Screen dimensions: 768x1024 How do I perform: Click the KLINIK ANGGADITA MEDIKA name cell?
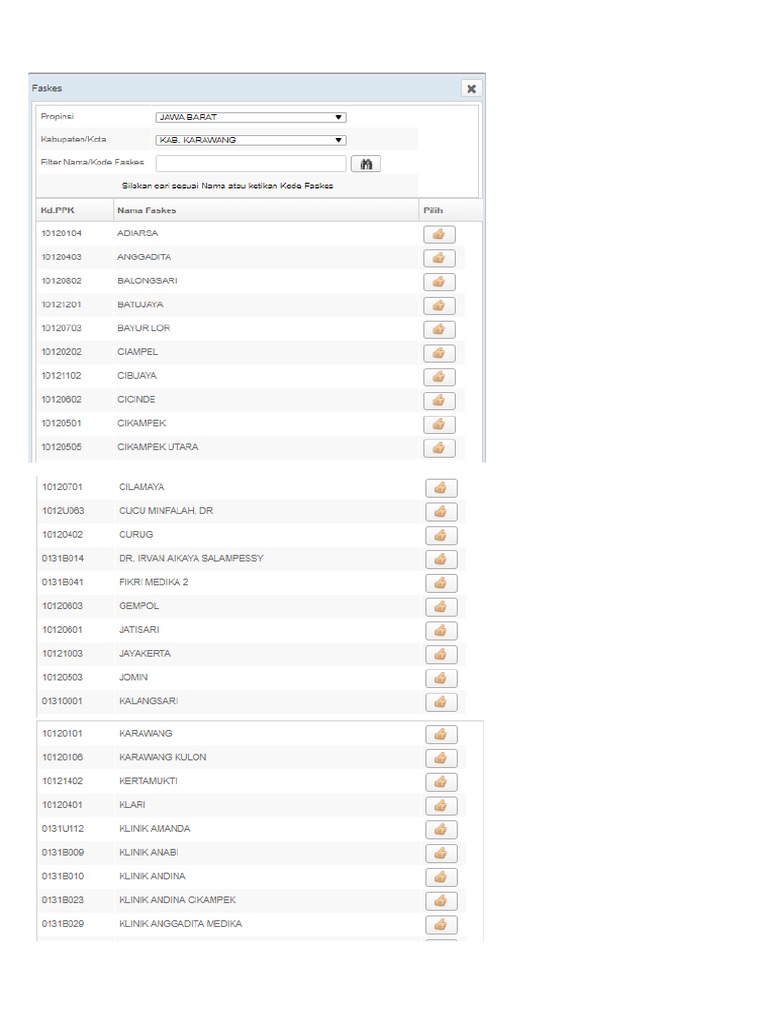click(180, 923)
